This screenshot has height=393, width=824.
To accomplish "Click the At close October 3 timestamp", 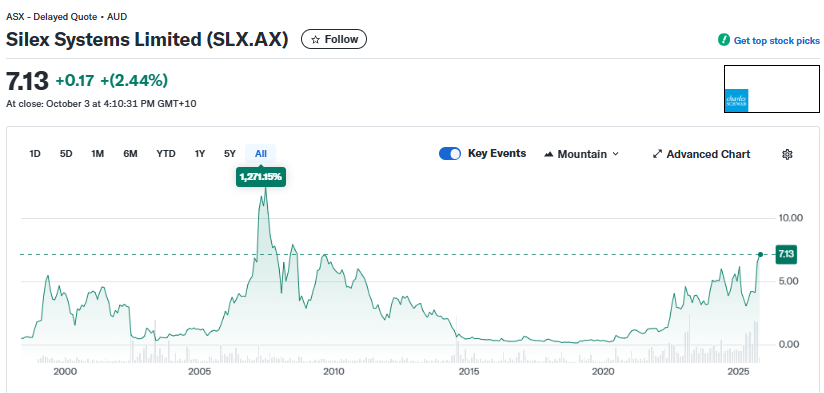I will coord(101,104).
